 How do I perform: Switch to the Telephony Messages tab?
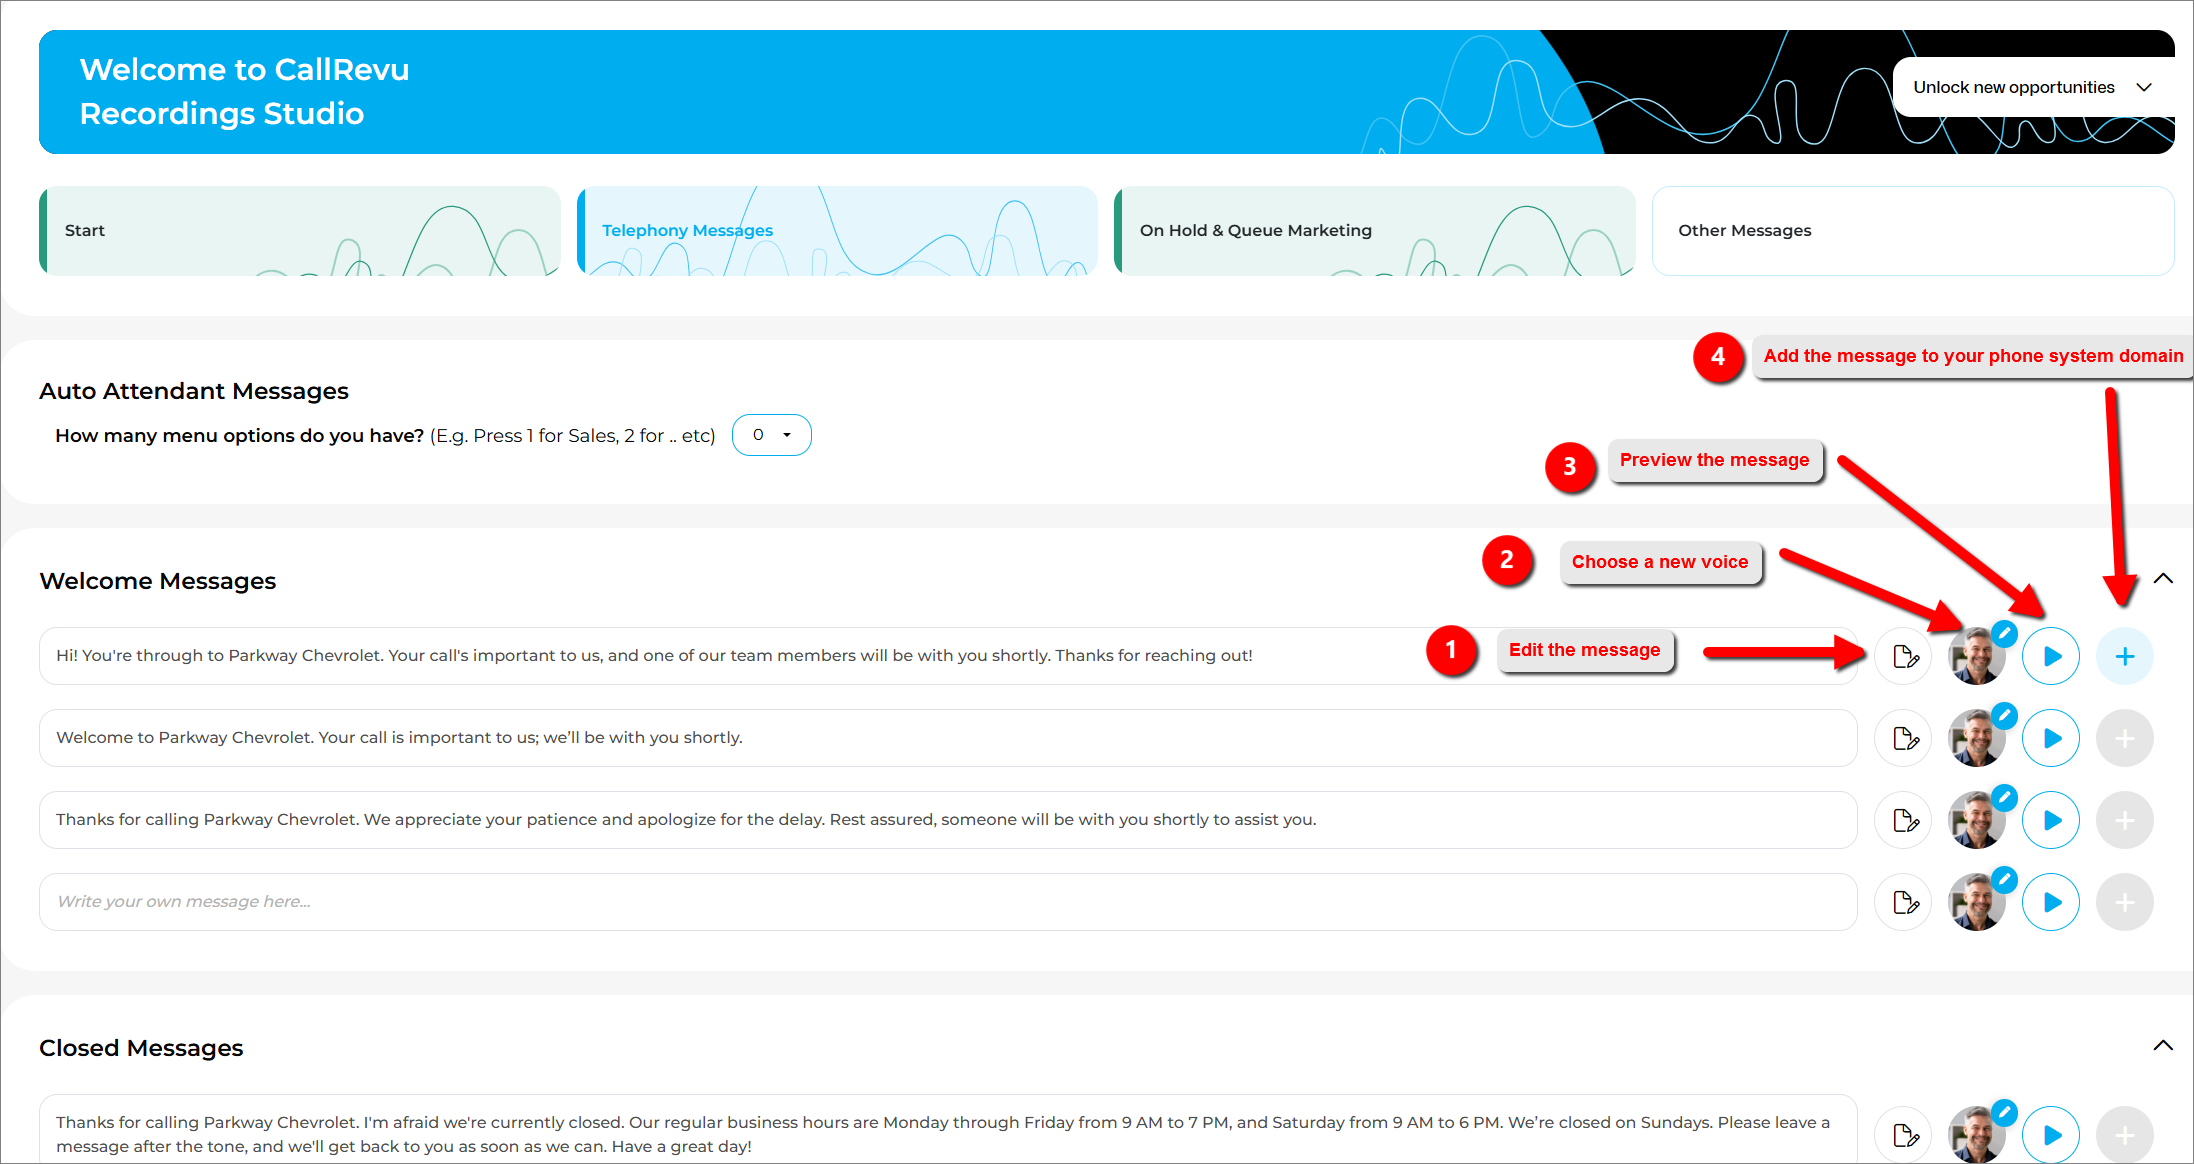point(837,230)
